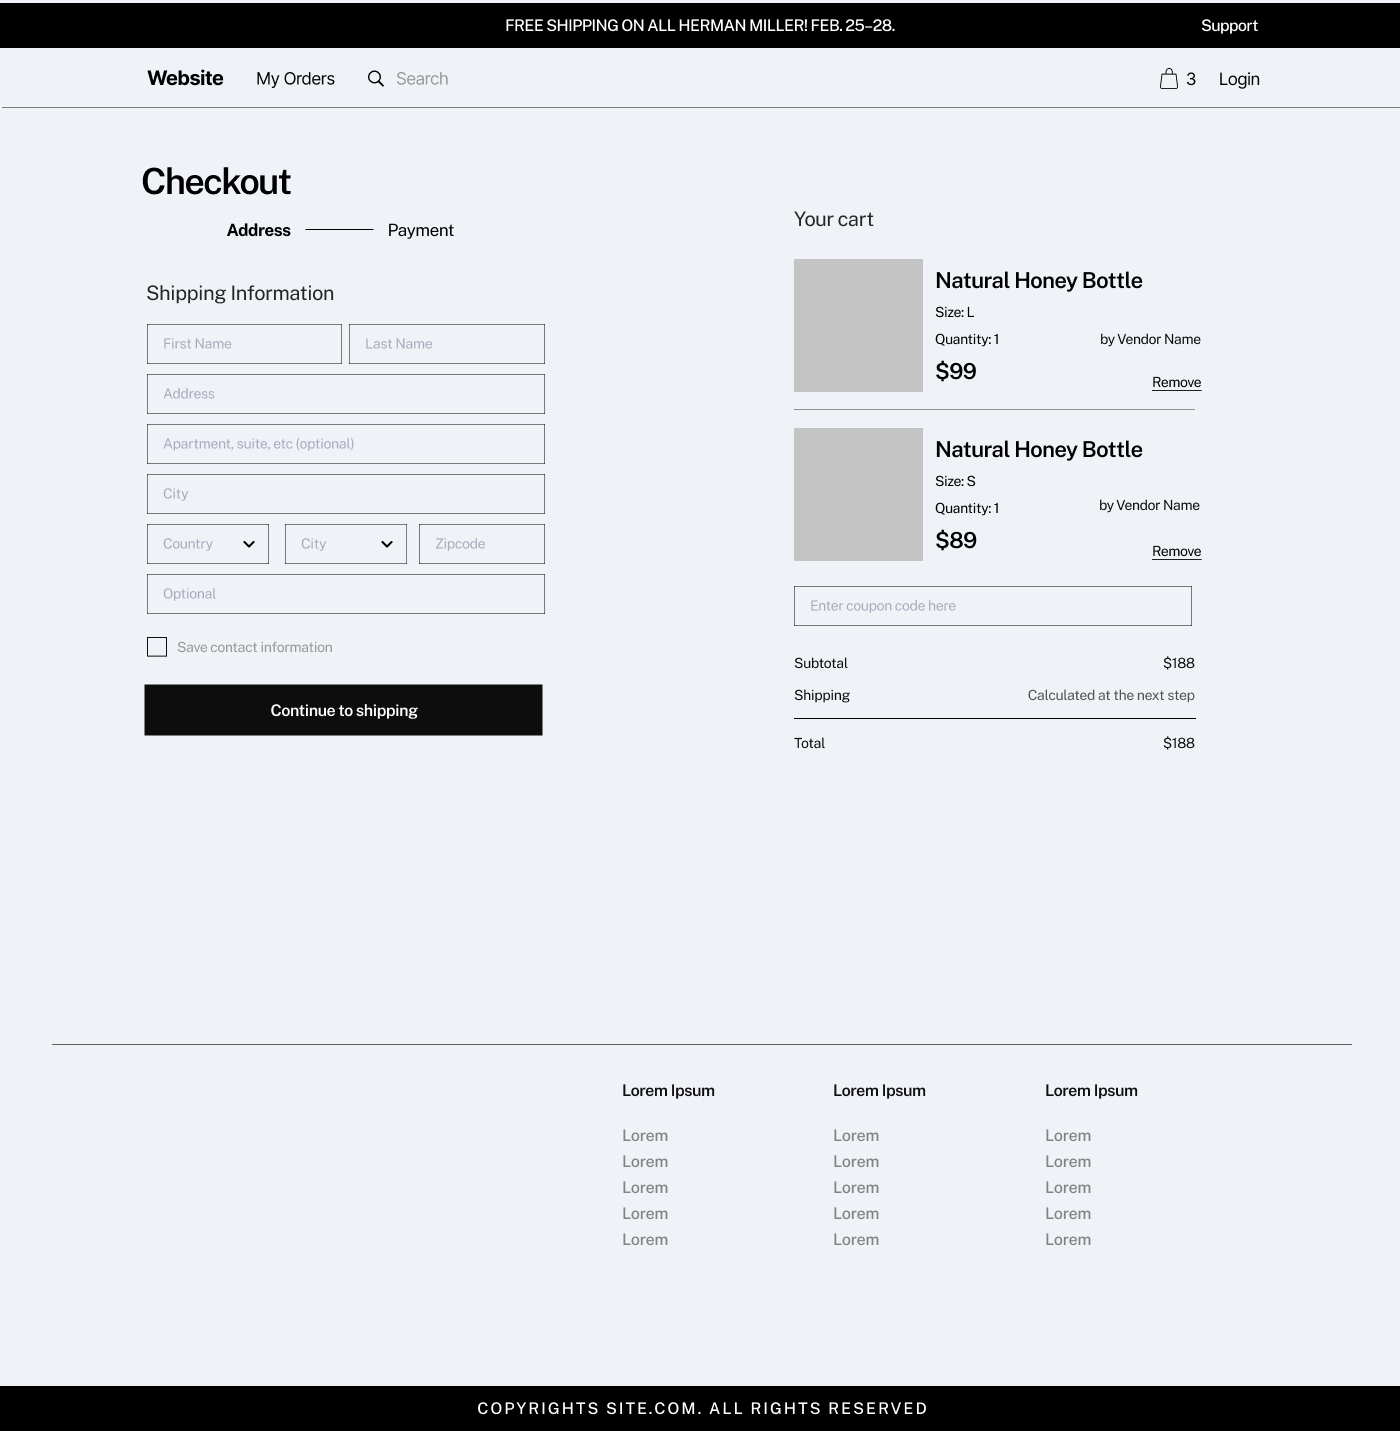Click the Shipping Information heading
1400x1431 pixels.
tap(240, 293)
